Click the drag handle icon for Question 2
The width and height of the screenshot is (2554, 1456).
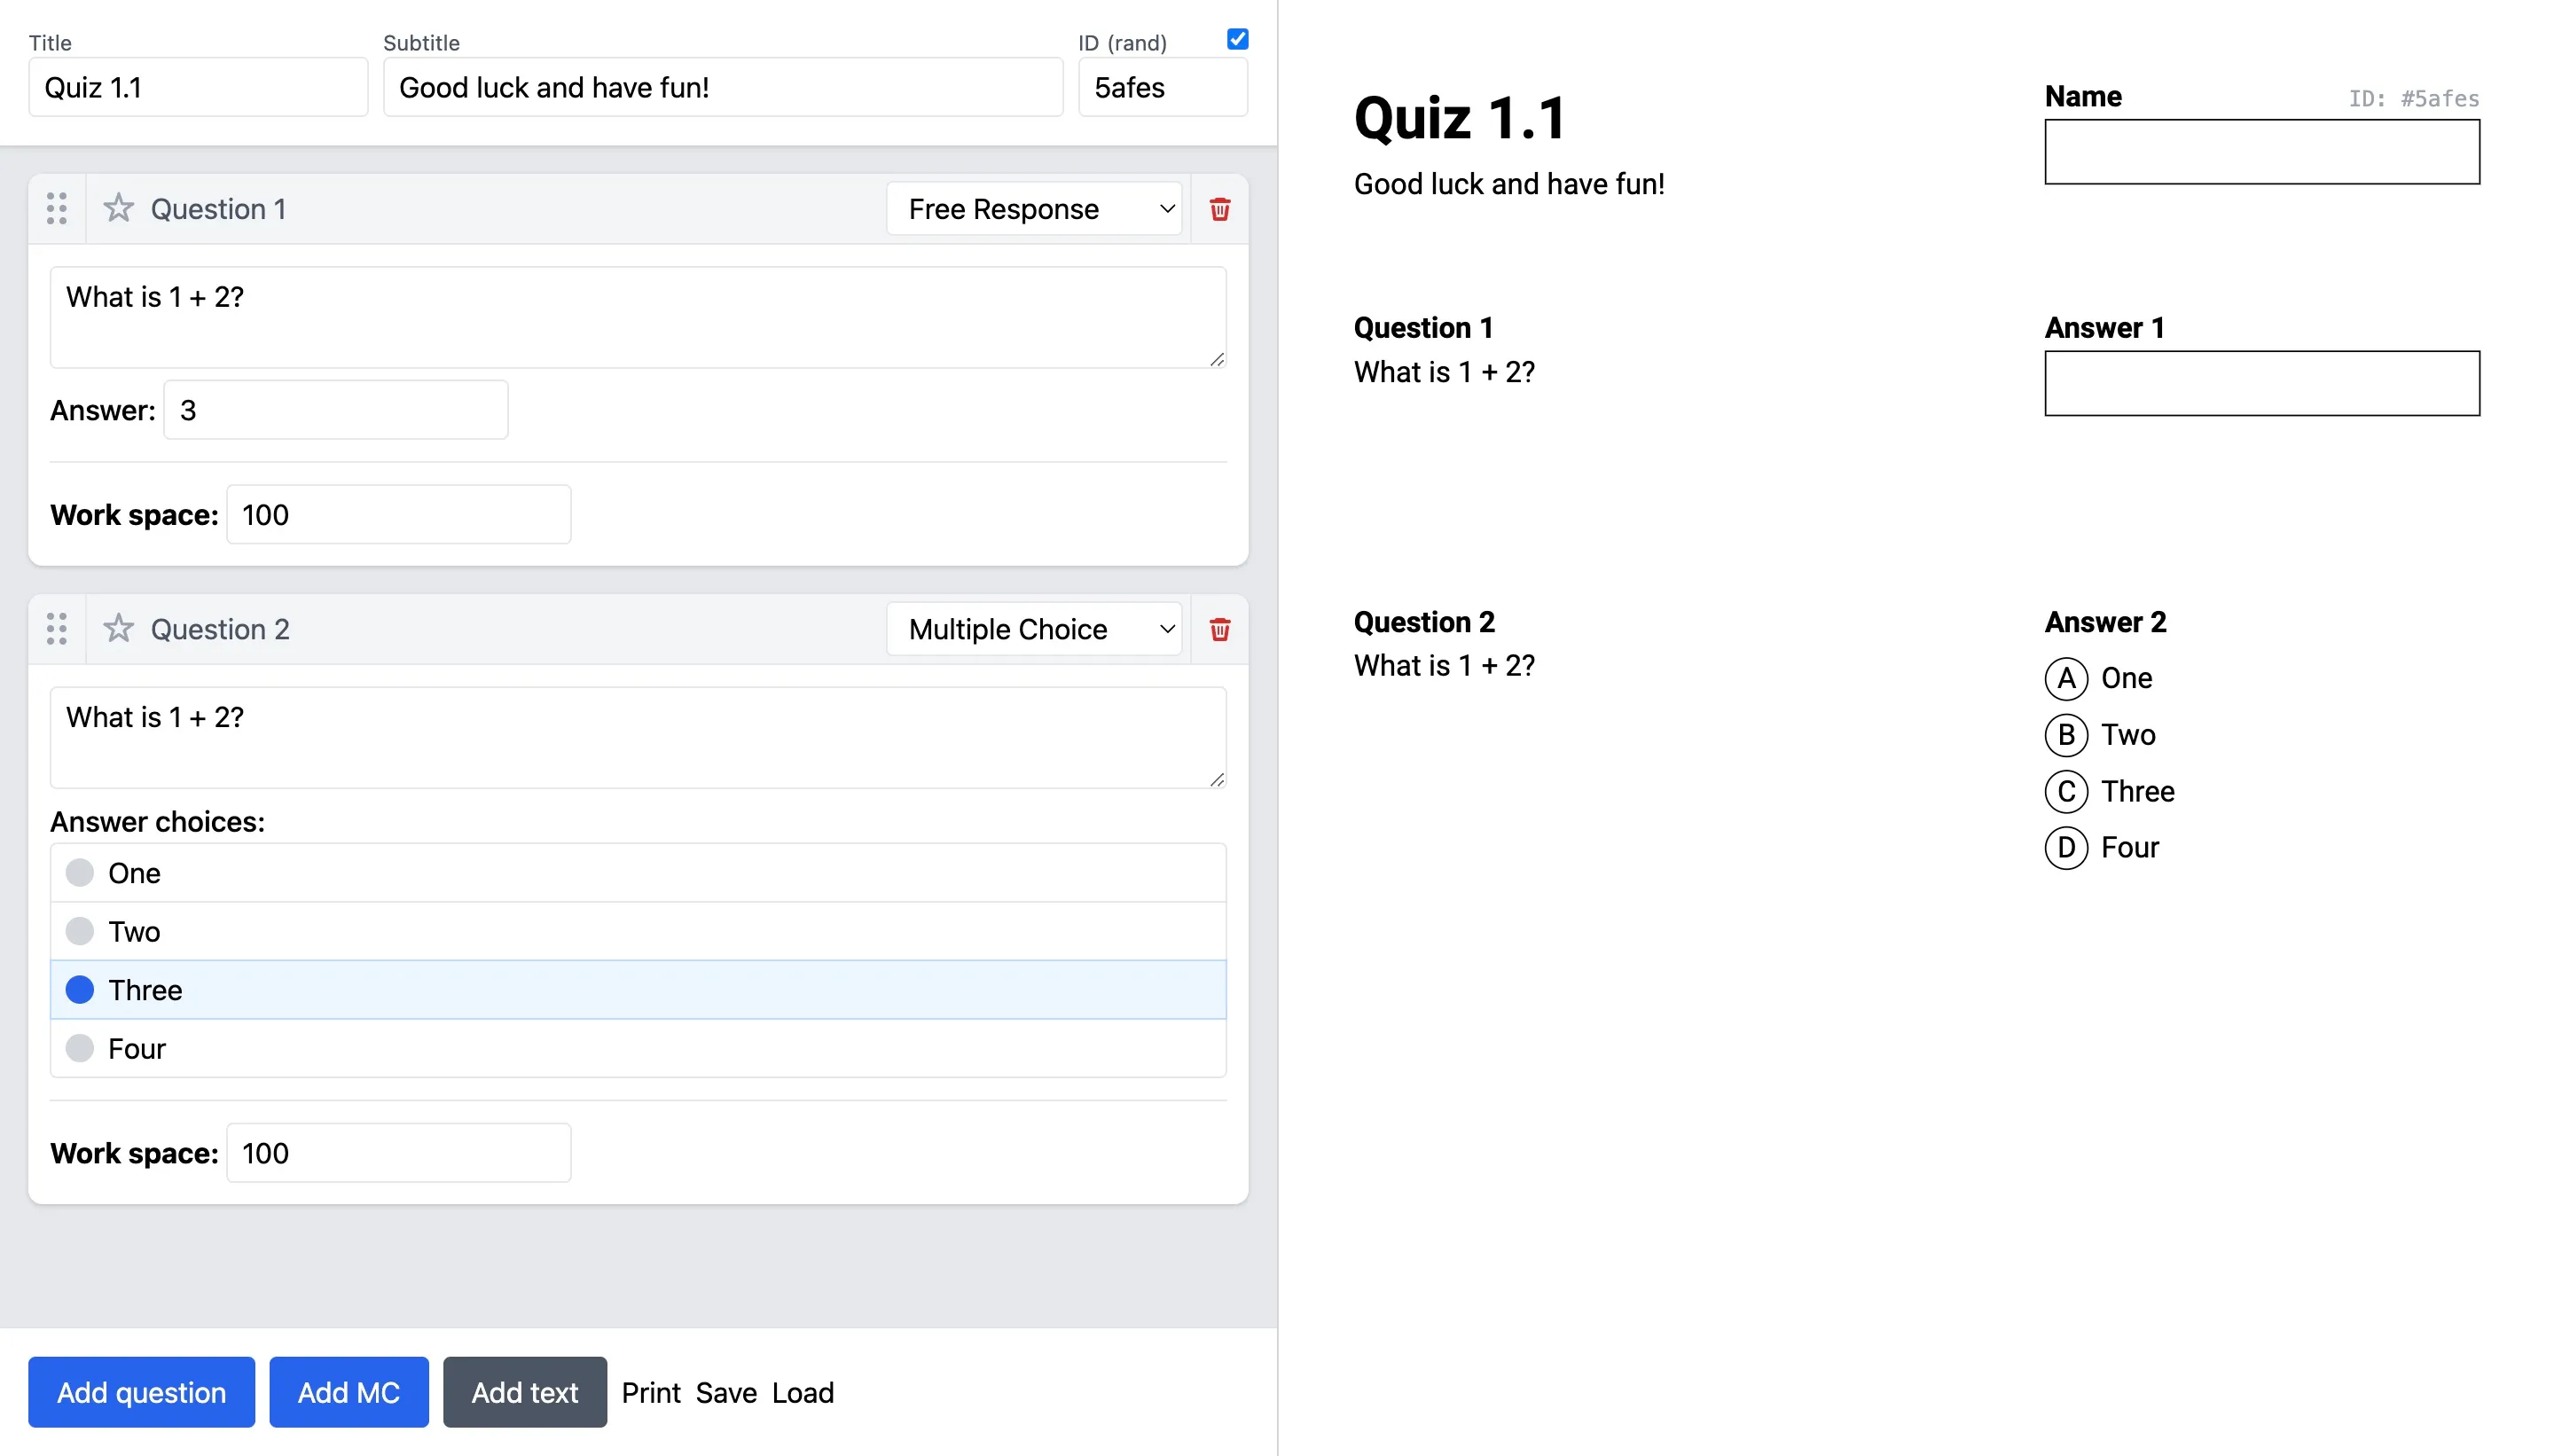click(58, 628)
